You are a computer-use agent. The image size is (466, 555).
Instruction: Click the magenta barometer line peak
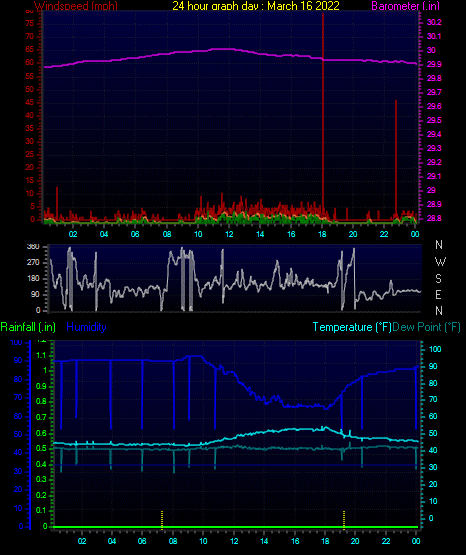pos(223,49)
